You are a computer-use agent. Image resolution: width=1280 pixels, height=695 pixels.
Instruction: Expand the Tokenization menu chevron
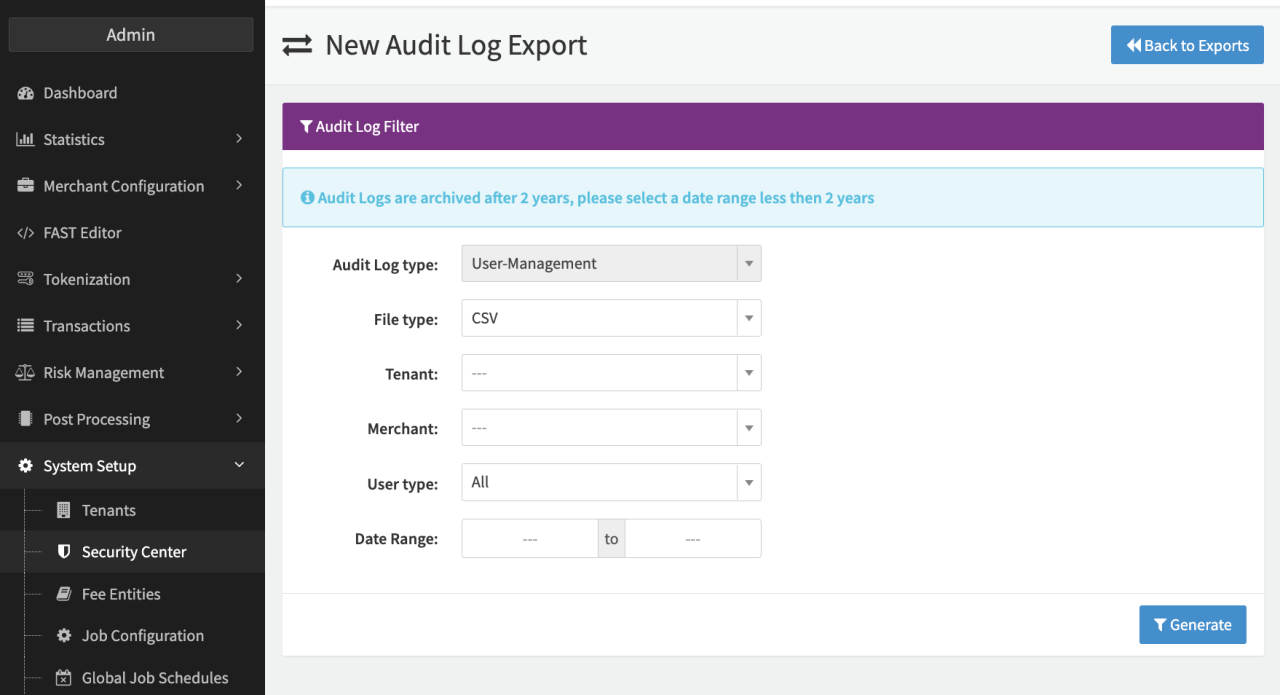click(x=239, y=279)
